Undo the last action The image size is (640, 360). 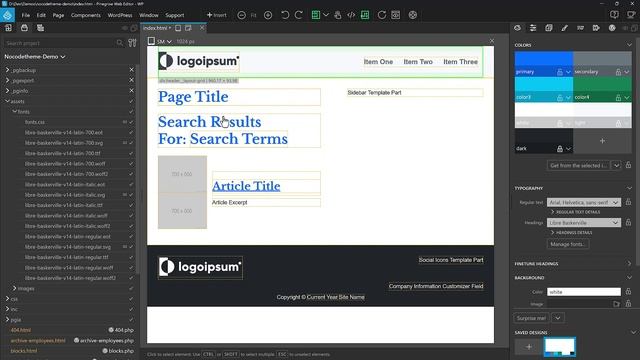click(x=285, y=15)
